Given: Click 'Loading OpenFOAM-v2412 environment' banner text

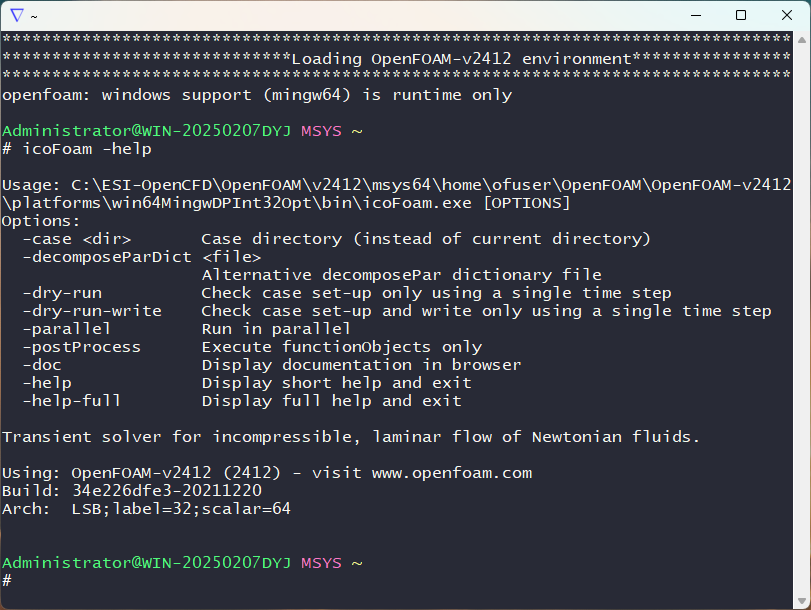Looking at the screenshot, I should pyautogui.click(x=461, y=59).
